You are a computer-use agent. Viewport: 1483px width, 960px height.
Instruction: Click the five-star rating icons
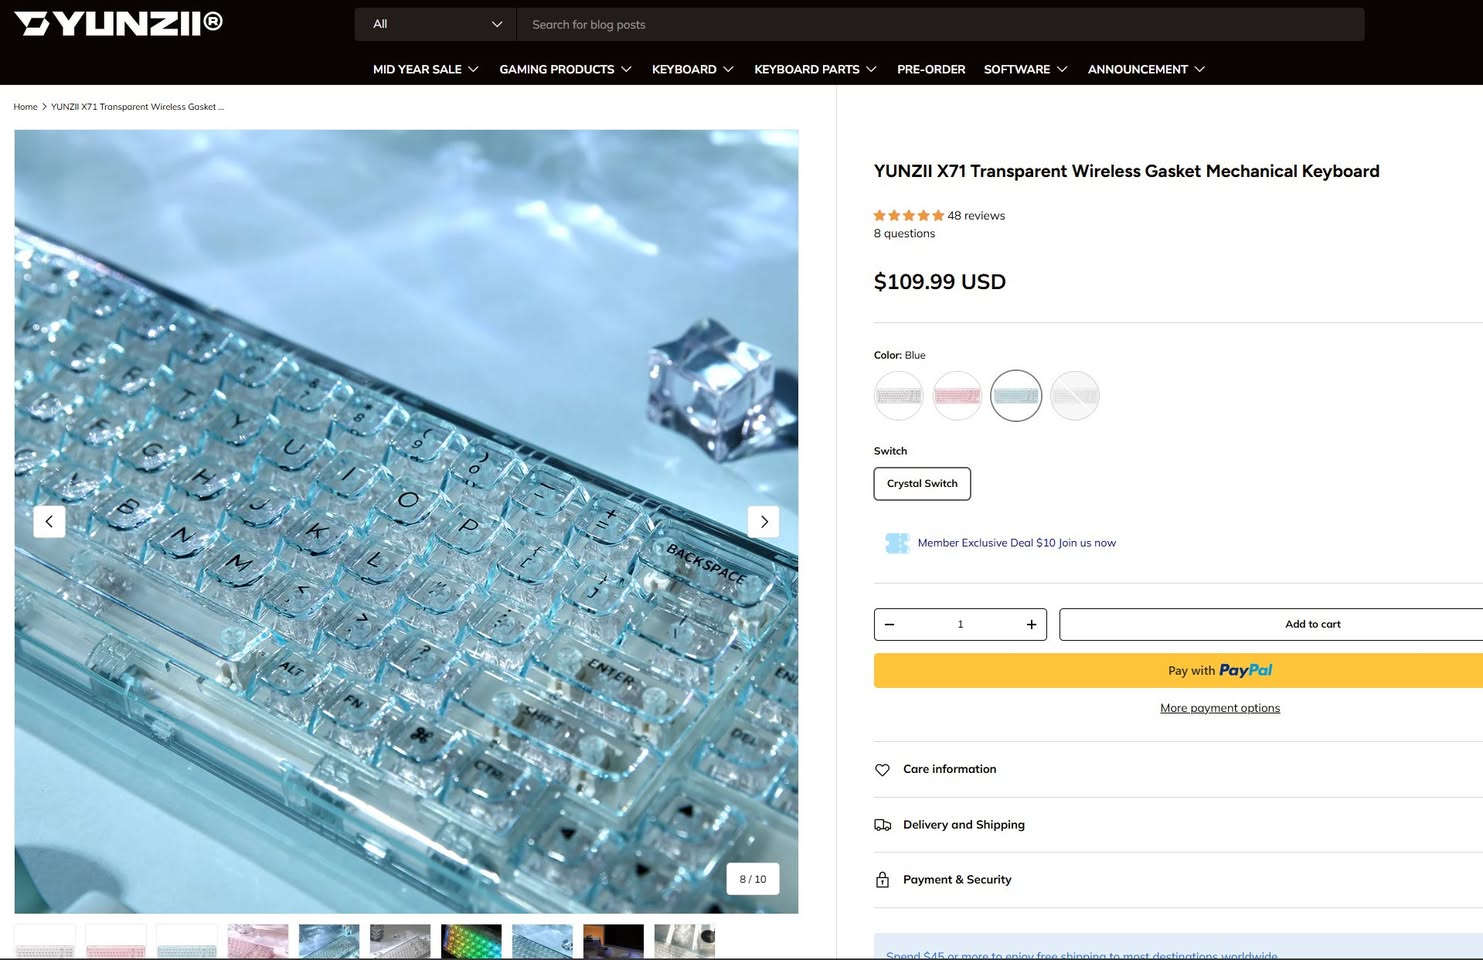908,216
